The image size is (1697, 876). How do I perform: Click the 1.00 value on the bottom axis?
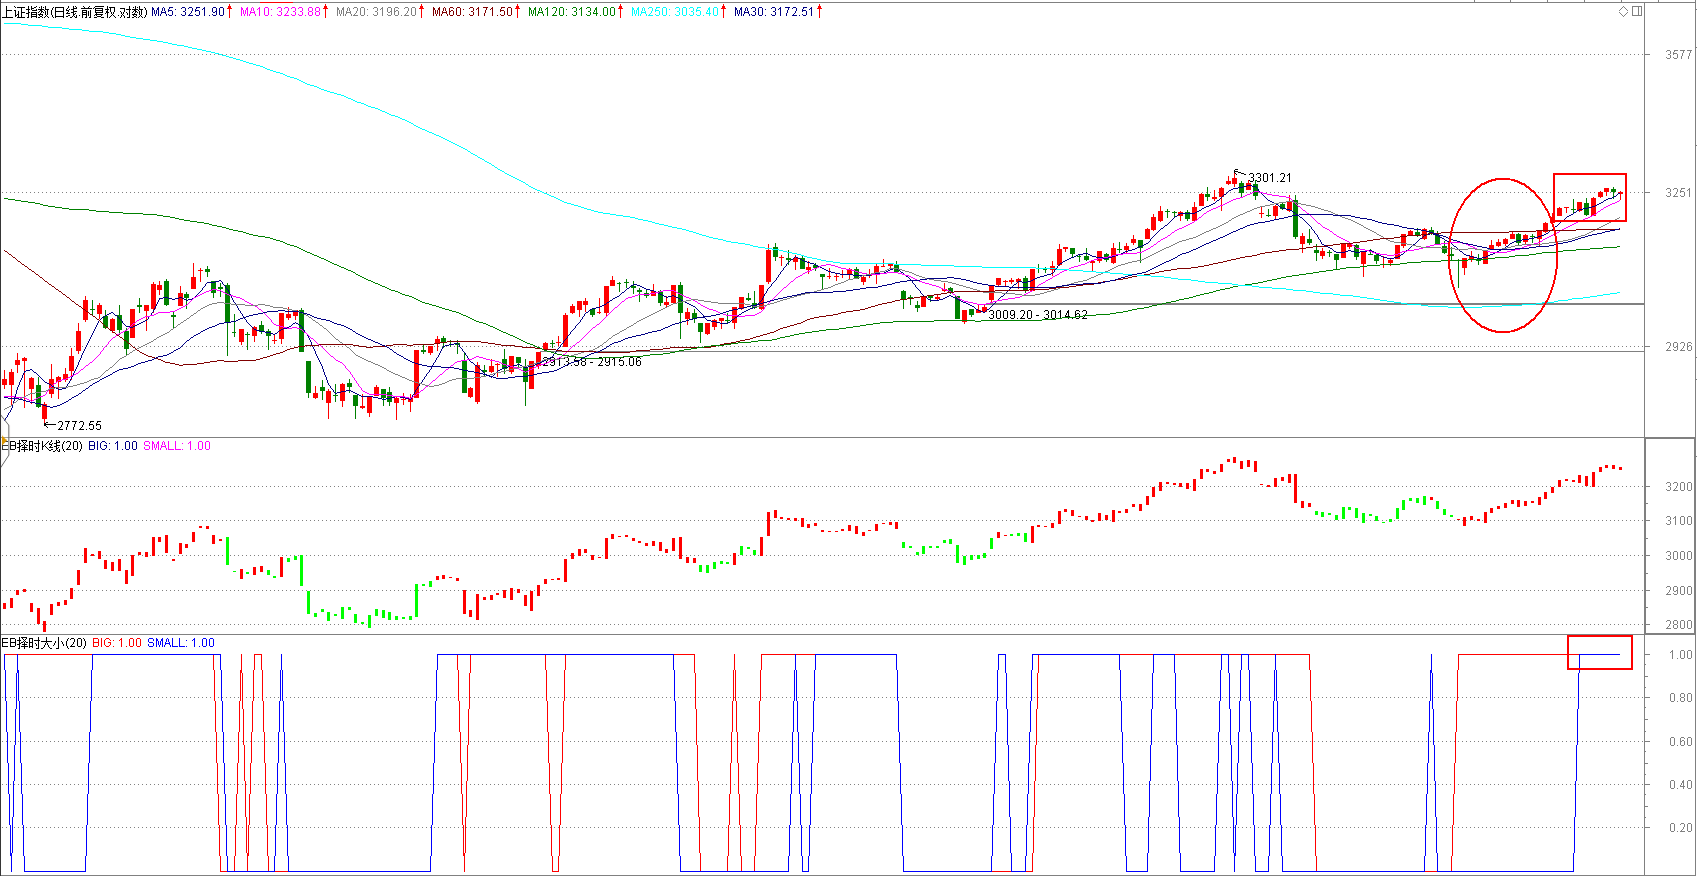coord(1680,655)
